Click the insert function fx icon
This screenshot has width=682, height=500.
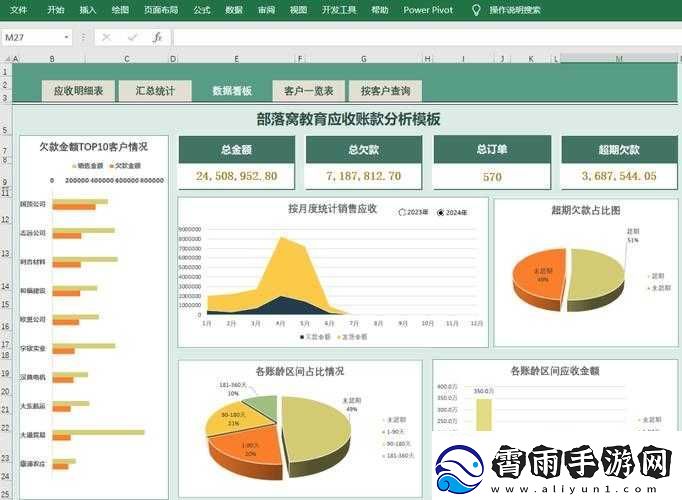point(157,37)
